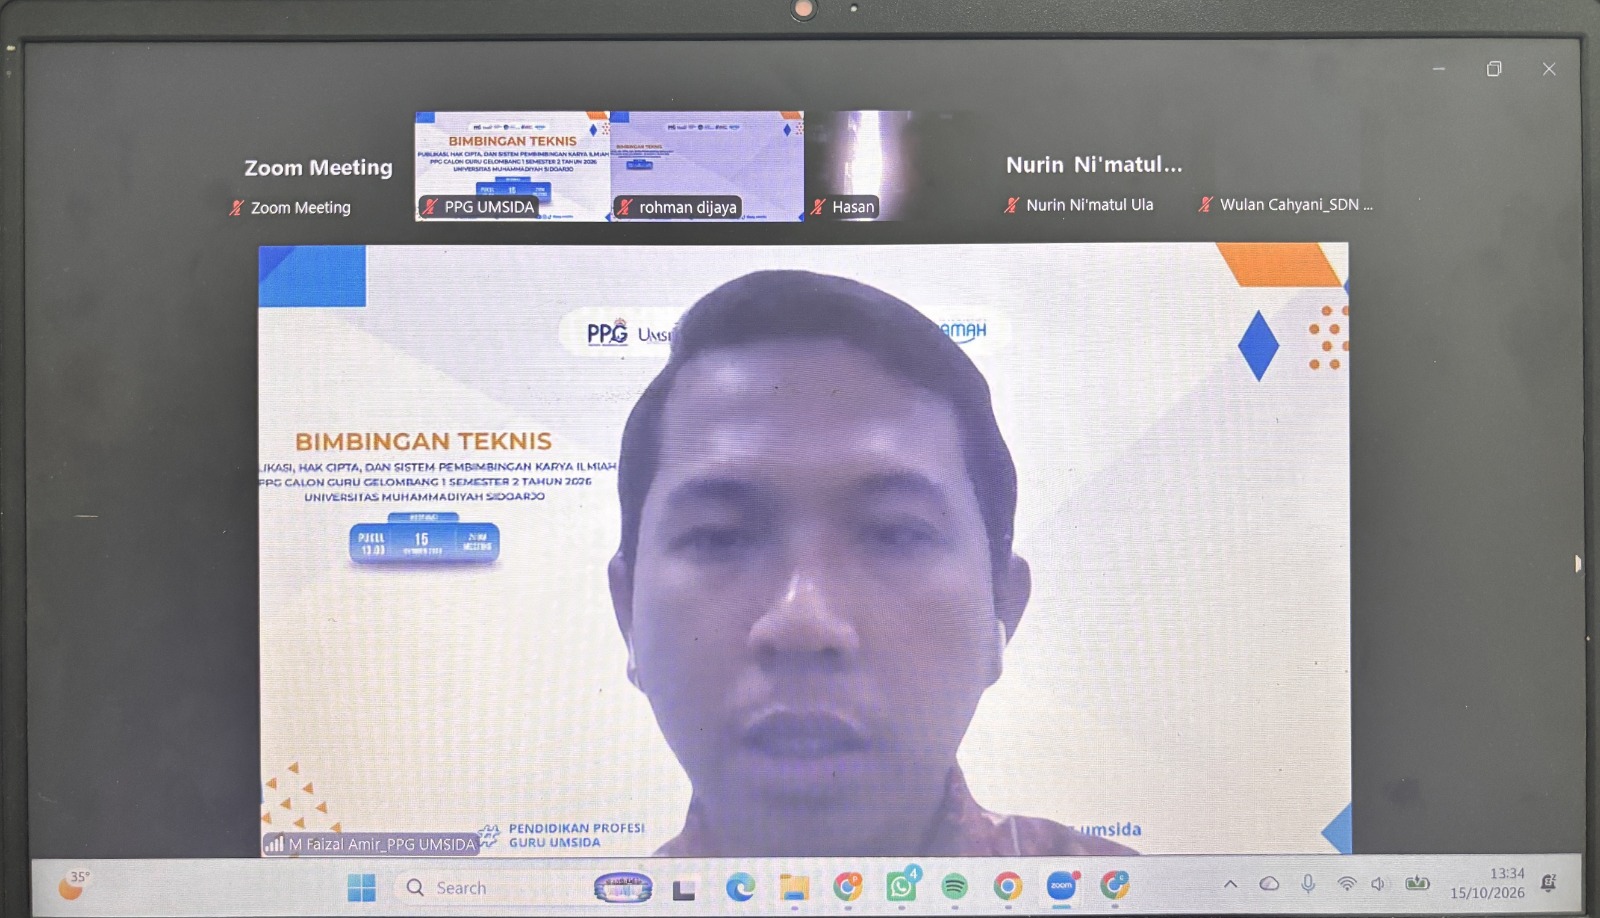Image resolution: width=1600 pixels, height=918 pixels.
Task: Open Chrome icon next to Spotify
Action: click(x=1008, y=886)
